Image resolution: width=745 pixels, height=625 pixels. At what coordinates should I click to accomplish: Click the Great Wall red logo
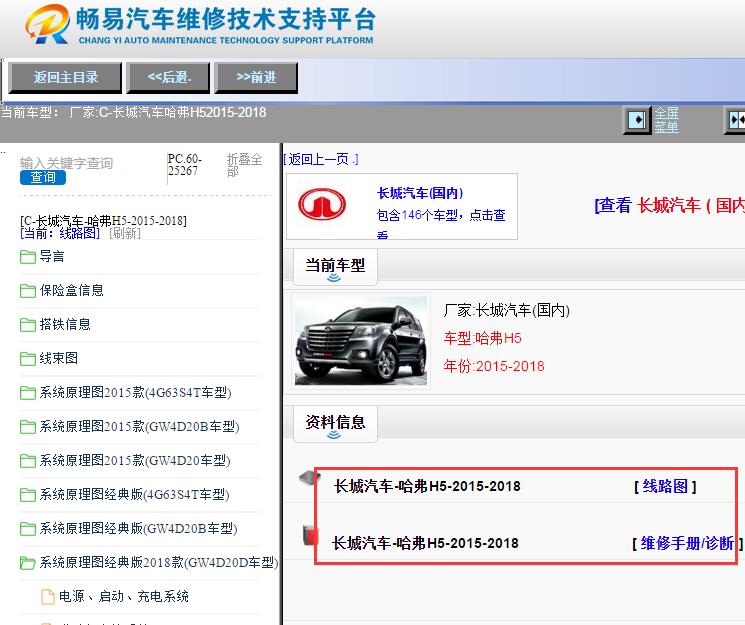pyautogui.click(x=322, y=205)
